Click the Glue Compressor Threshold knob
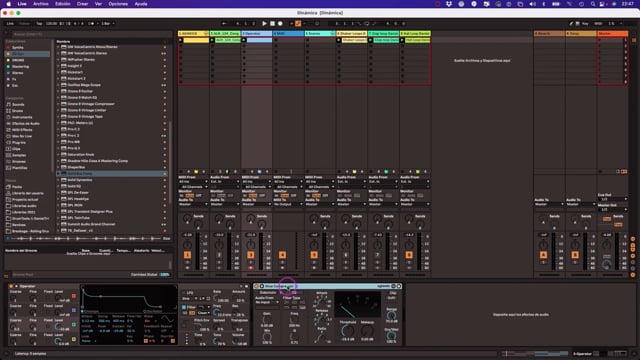The width and height of the screenshot is (640, 360). tap(347, 331)
